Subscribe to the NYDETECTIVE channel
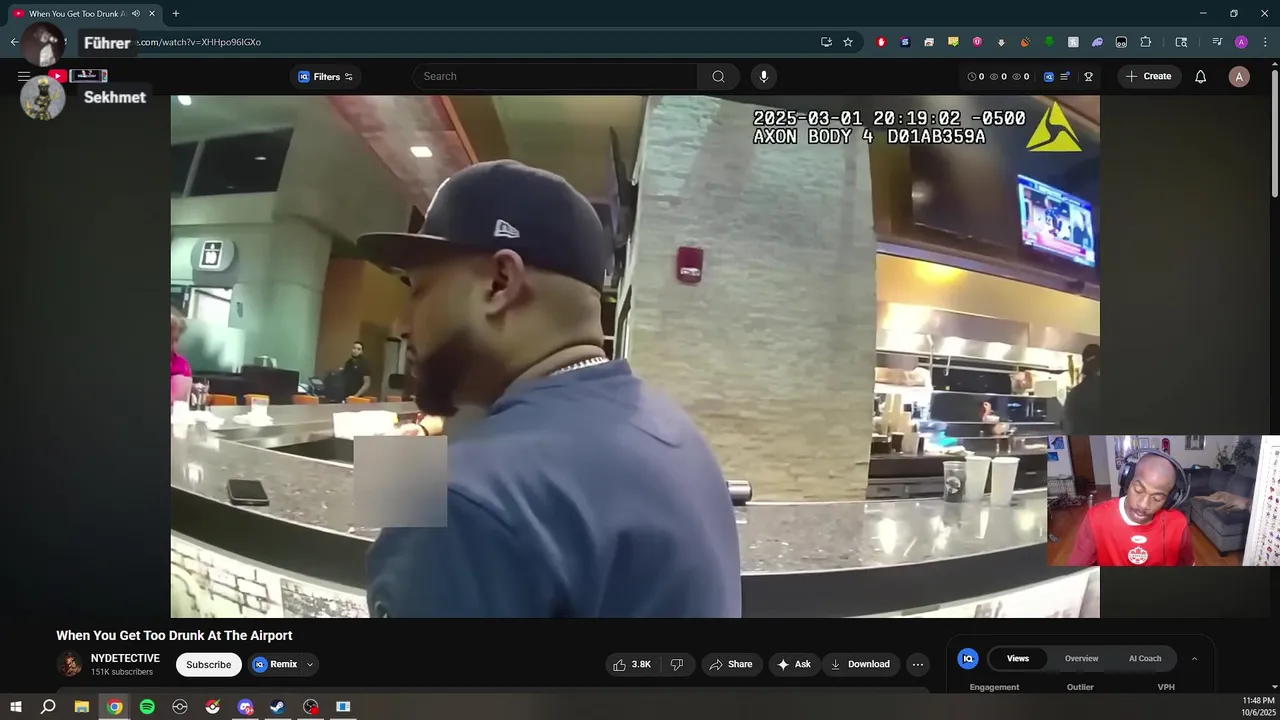This screenshot has height=720, width=1280. coord(208,664)
